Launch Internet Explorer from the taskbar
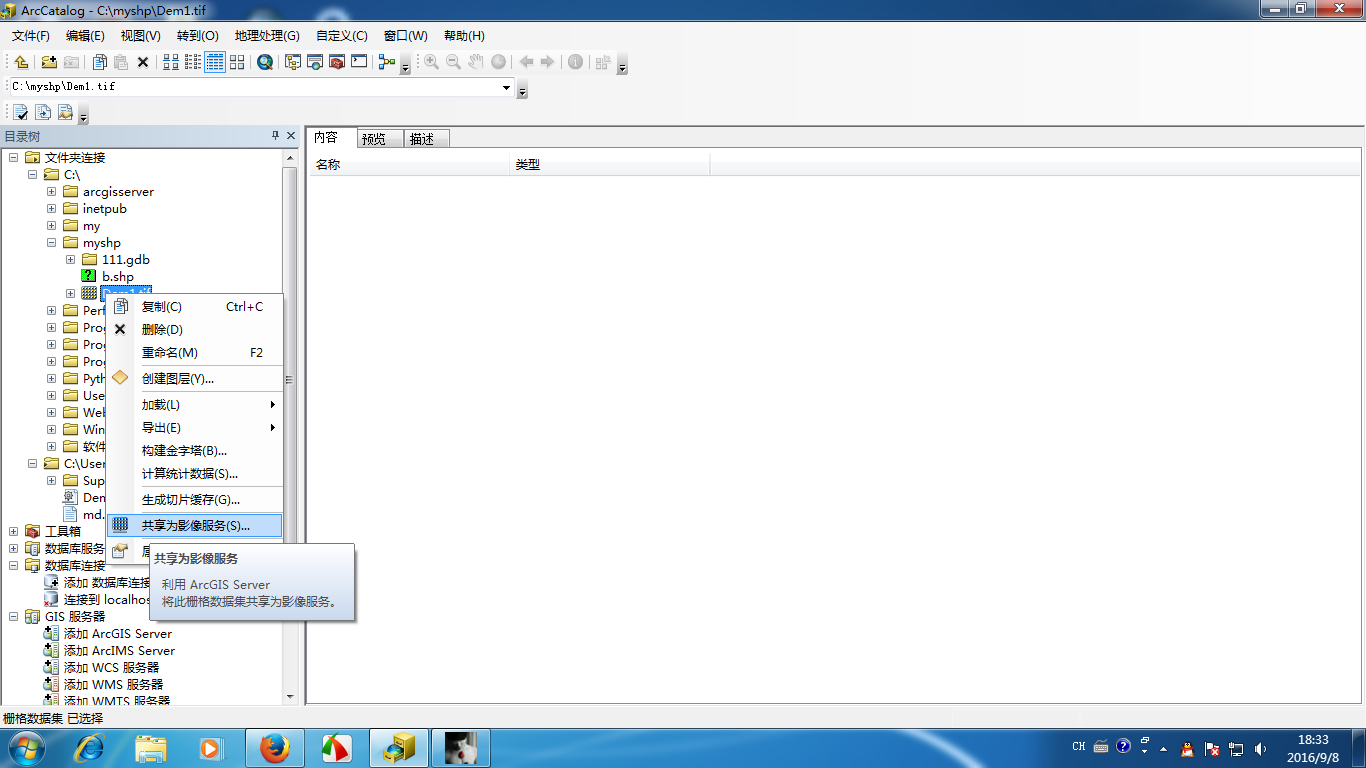Screen dimensions: 1366x768 click(x=89, y=748)
